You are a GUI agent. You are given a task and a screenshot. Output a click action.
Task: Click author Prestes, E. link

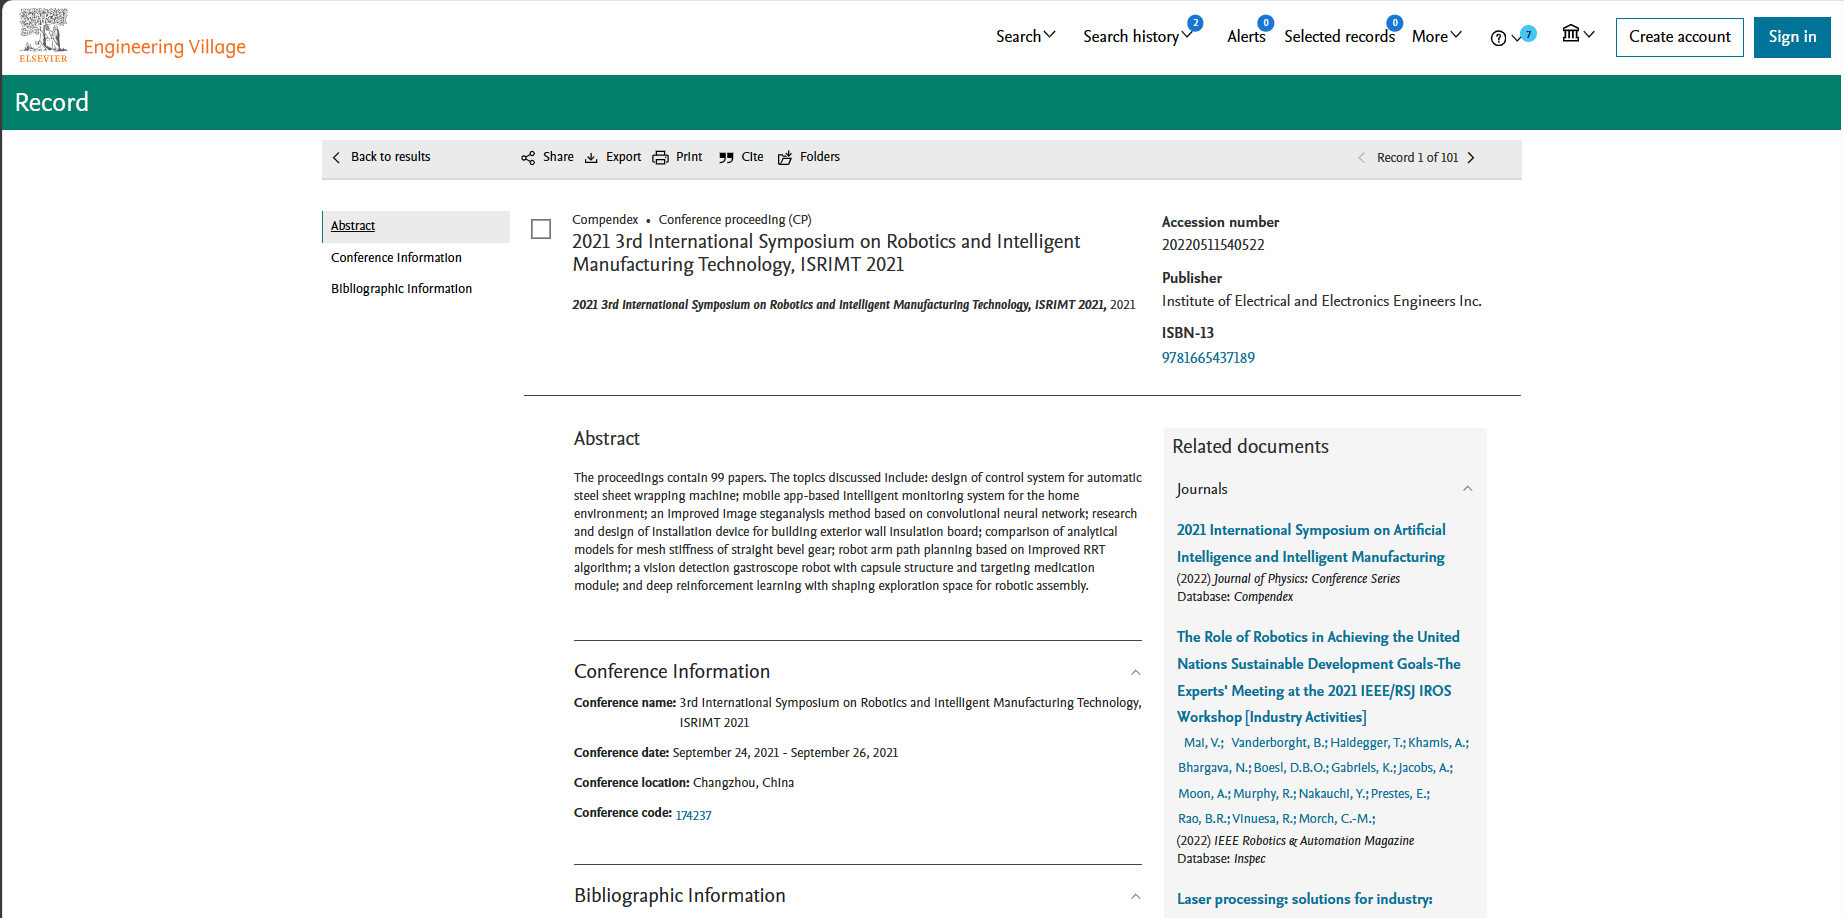point(1400,794)
